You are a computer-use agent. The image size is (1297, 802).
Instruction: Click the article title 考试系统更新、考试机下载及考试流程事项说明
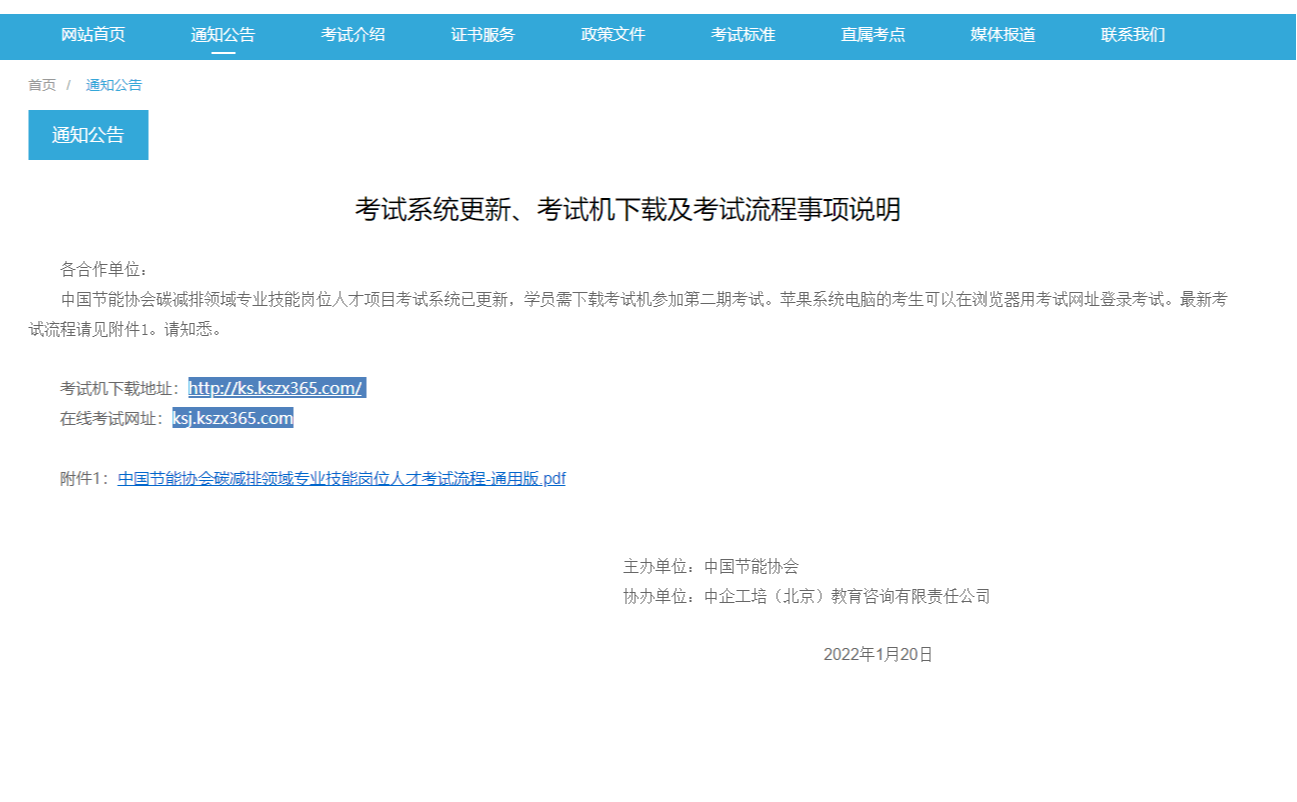point(628,210)
